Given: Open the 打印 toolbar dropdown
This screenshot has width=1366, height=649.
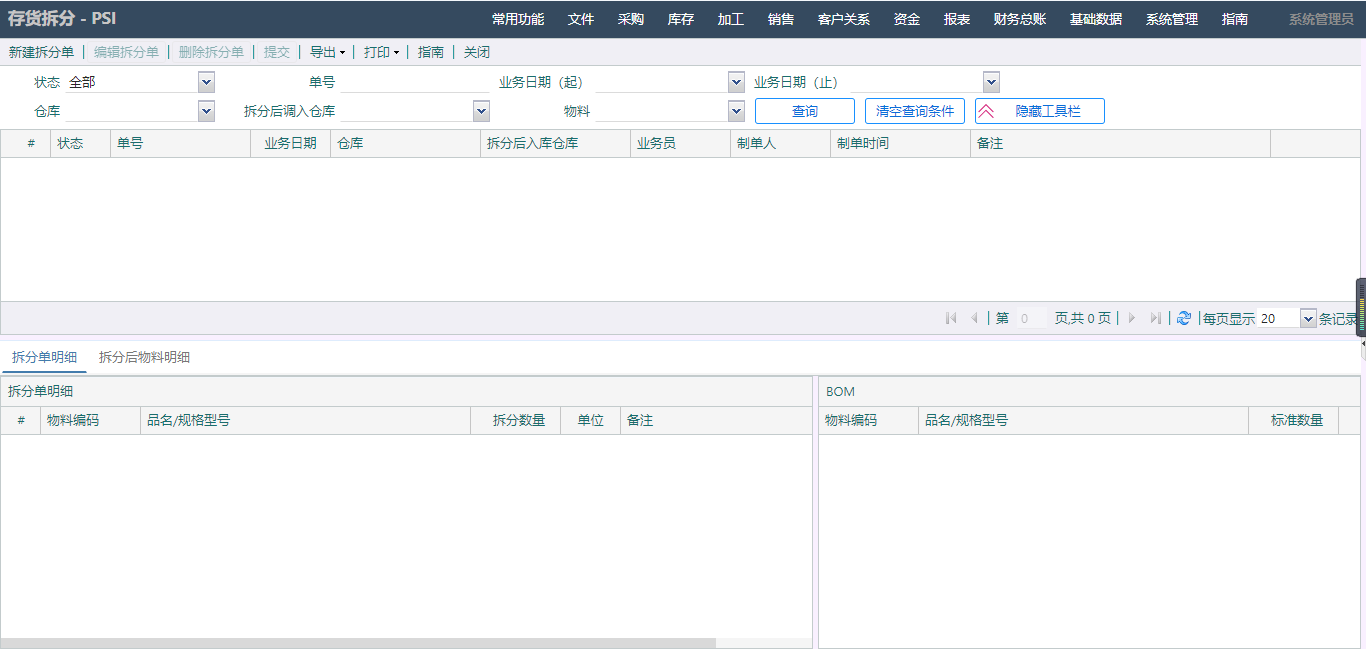Looking at the screenshot, I should click(382, 52).
